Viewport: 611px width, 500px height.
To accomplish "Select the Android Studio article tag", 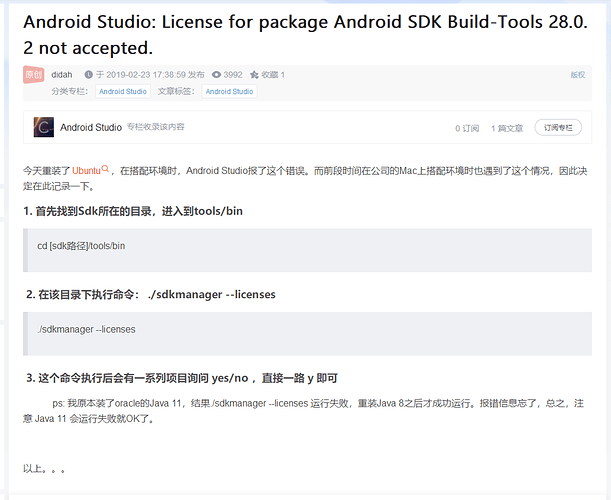I will pos(229,91).
